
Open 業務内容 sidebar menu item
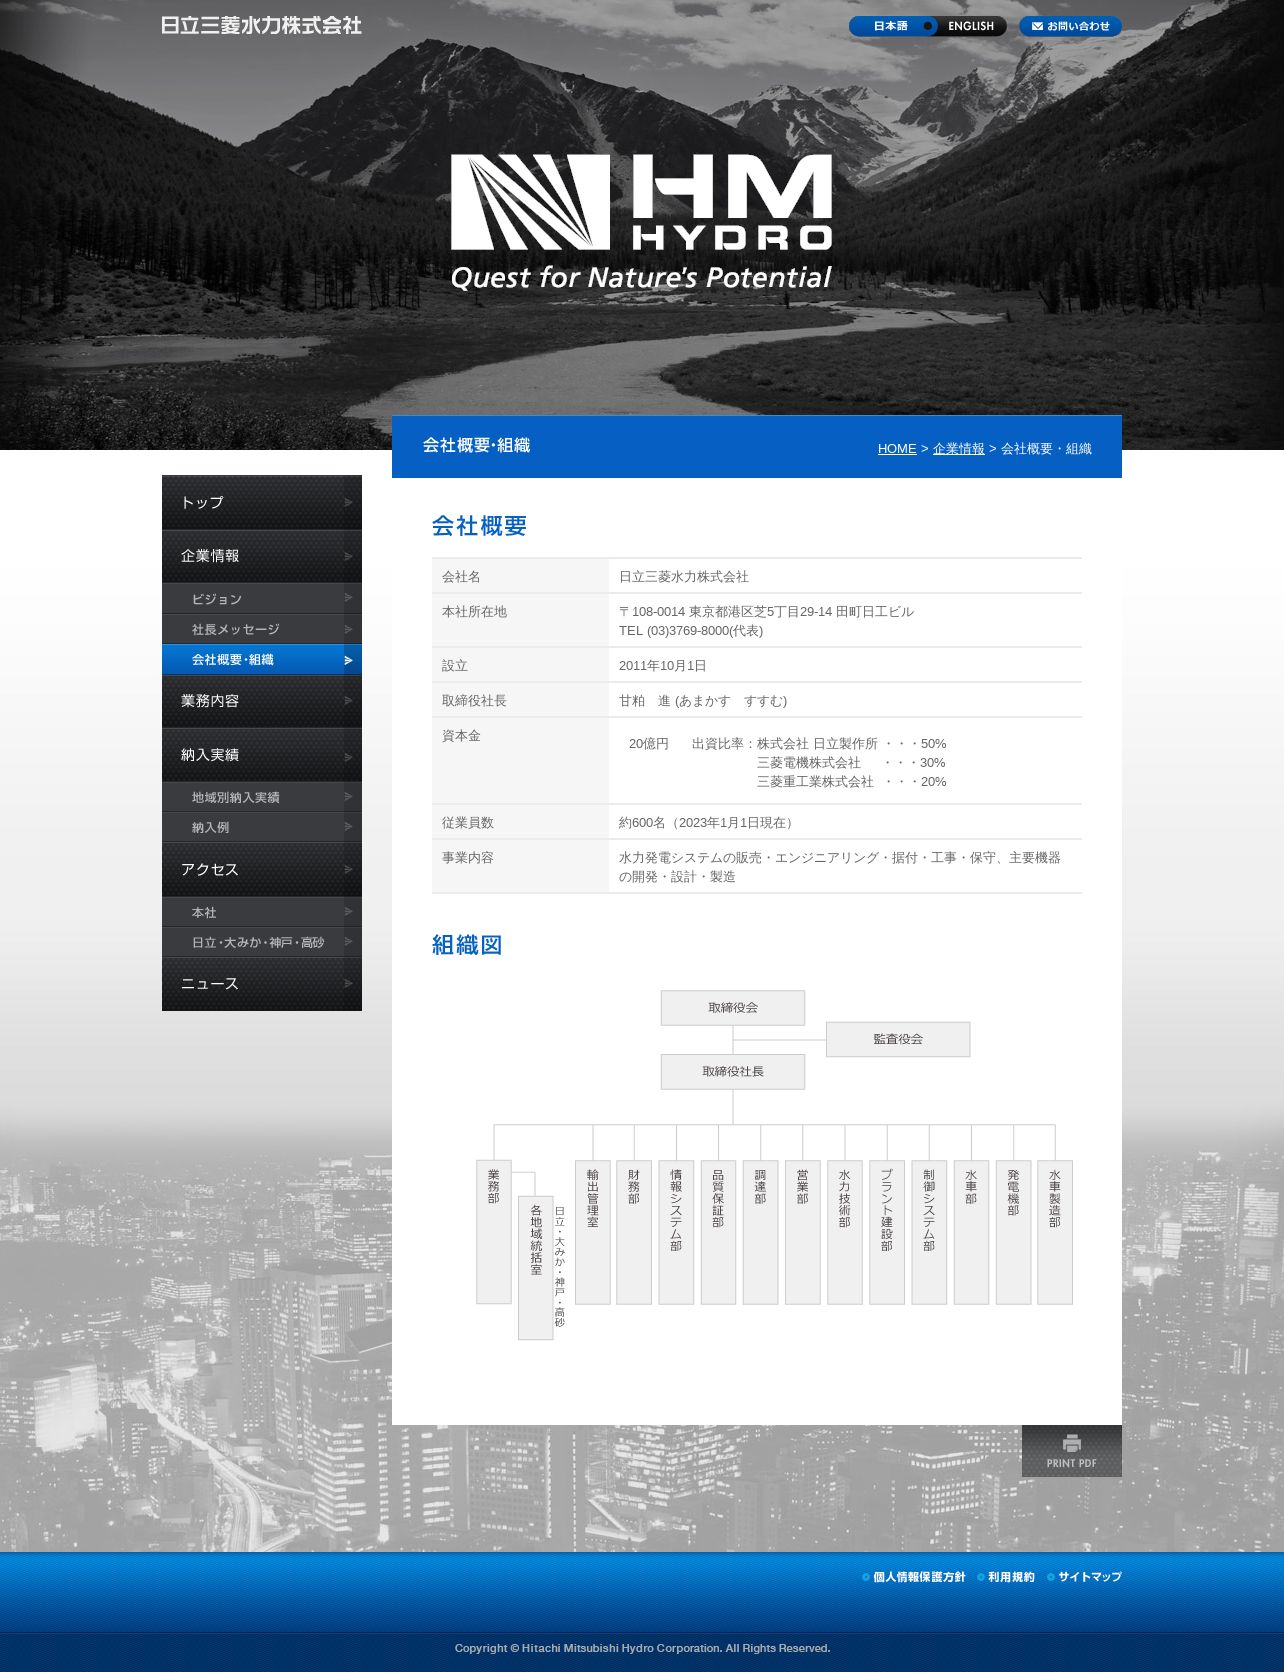pos(262,701)
